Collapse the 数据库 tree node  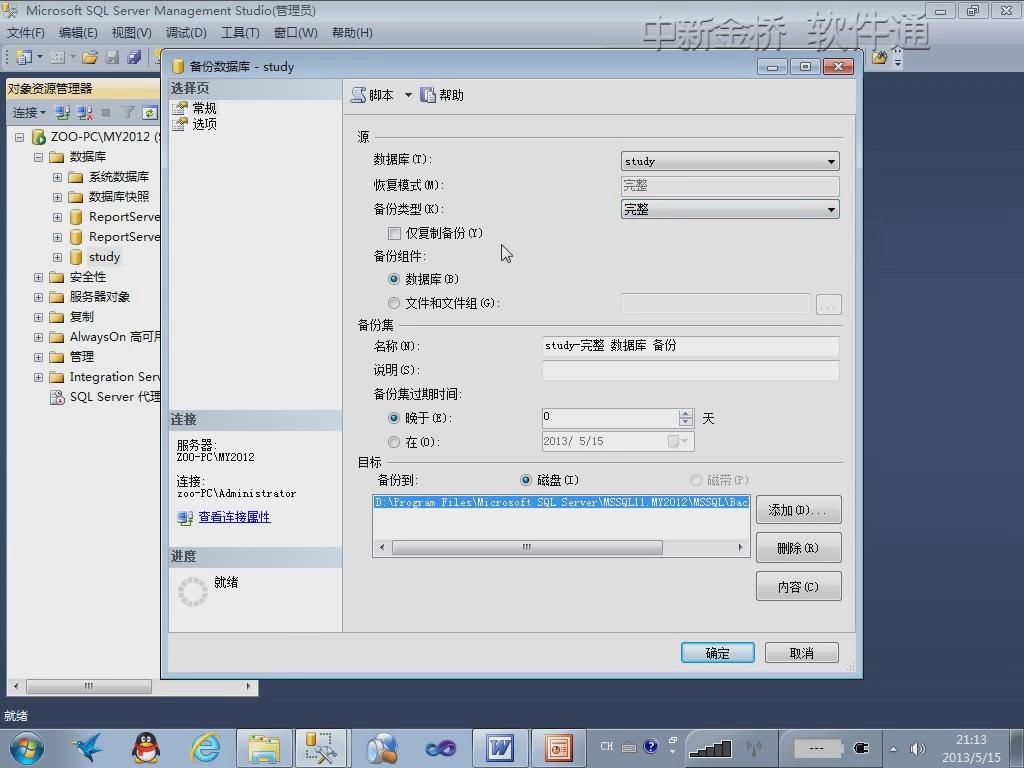pos(39,157)
